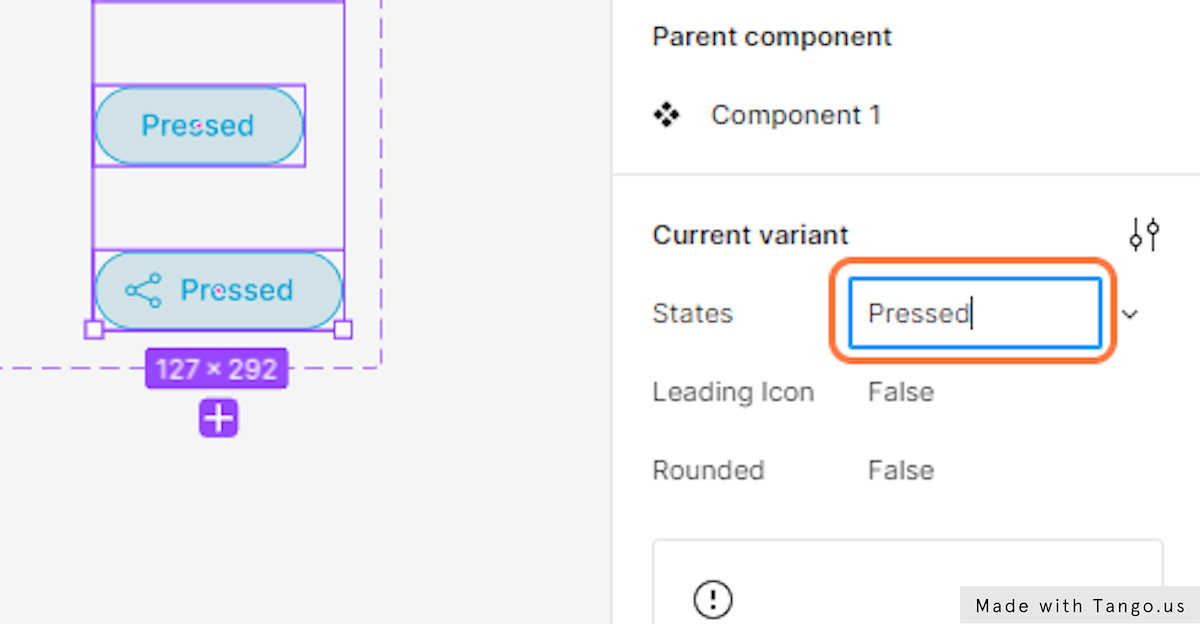Click the four-diamond component icon beside Component 1
This screenshot has width=1200, height=624.
pyautogui.click(x=666, y=115)
